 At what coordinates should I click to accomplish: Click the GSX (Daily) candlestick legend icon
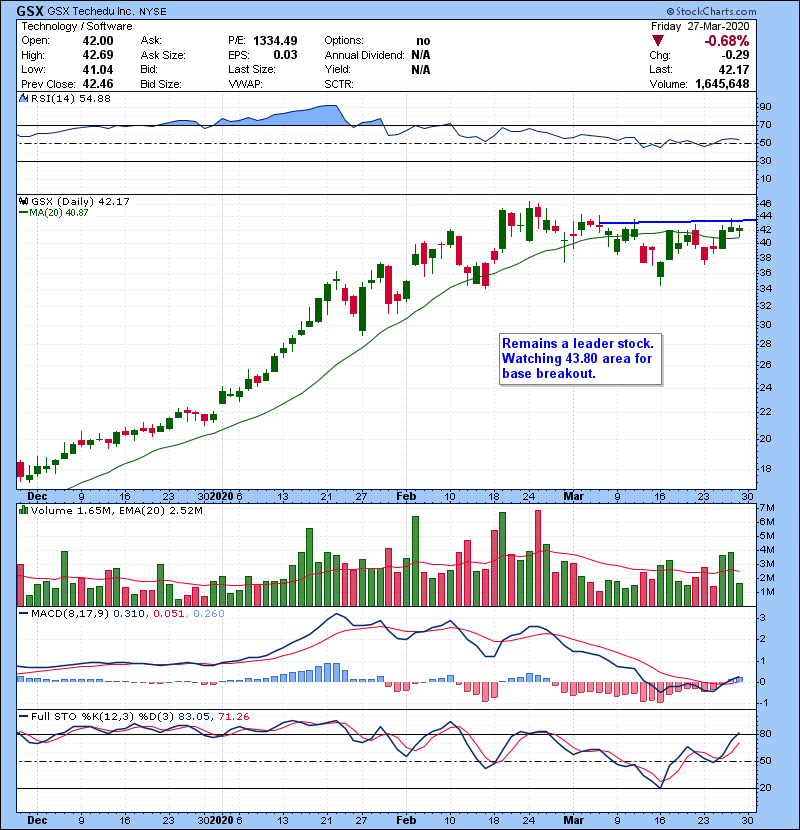23,201
